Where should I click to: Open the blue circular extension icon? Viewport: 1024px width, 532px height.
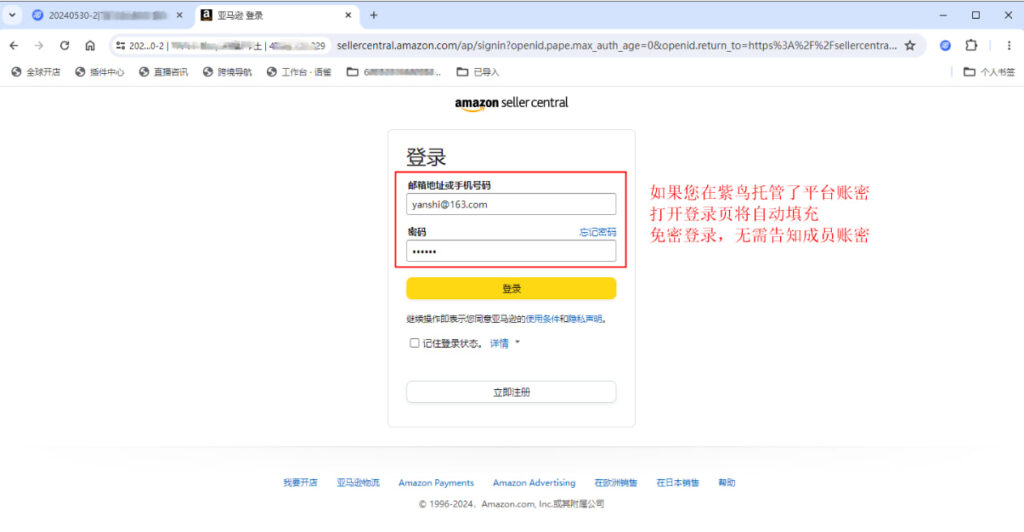[945, 46]
